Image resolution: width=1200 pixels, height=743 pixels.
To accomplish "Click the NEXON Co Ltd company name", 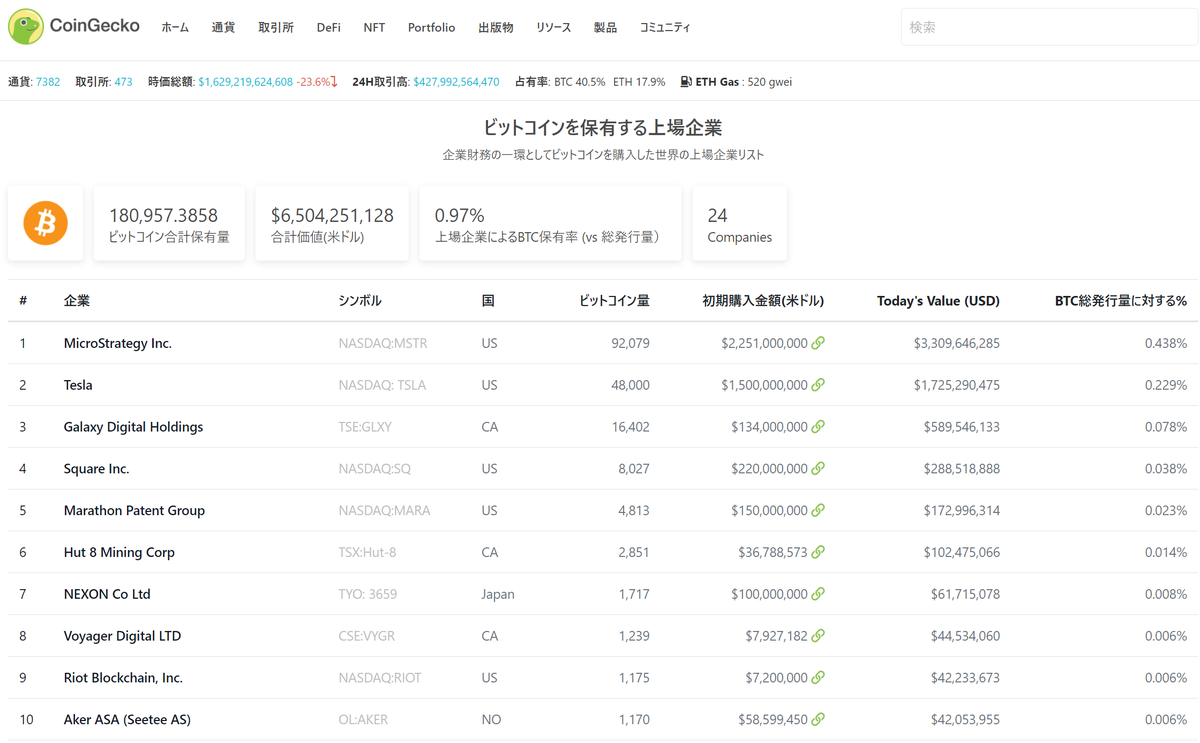I will tap(107, 594).
